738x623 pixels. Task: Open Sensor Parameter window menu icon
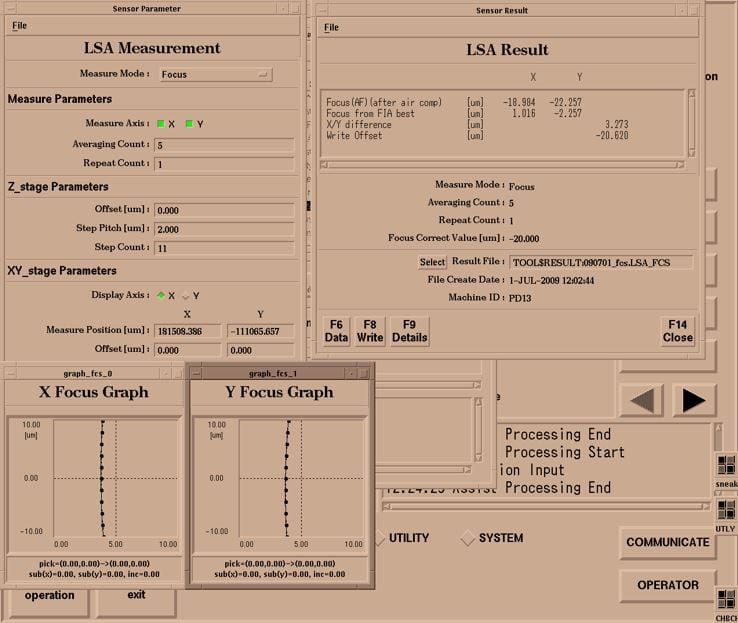click(x=10, y=8)
